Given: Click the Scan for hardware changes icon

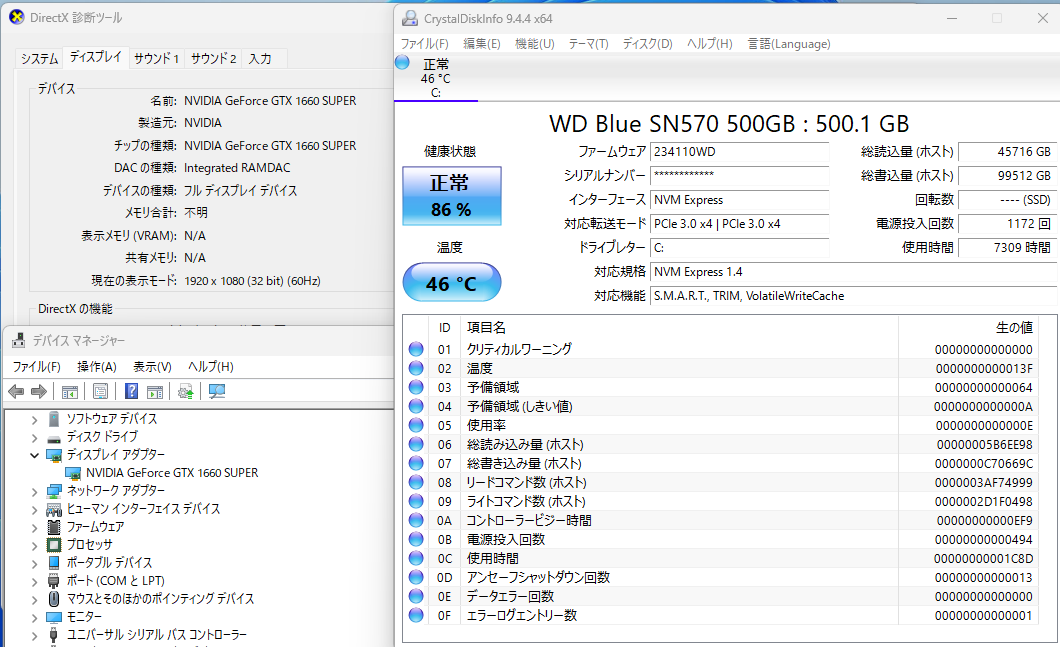Looking at the screenshot, I should [217, 391].
